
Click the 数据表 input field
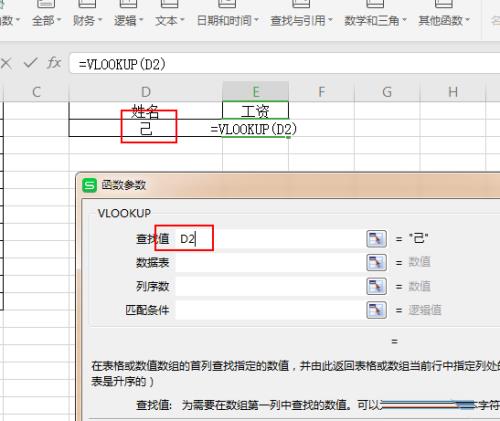tap(270, 263)
